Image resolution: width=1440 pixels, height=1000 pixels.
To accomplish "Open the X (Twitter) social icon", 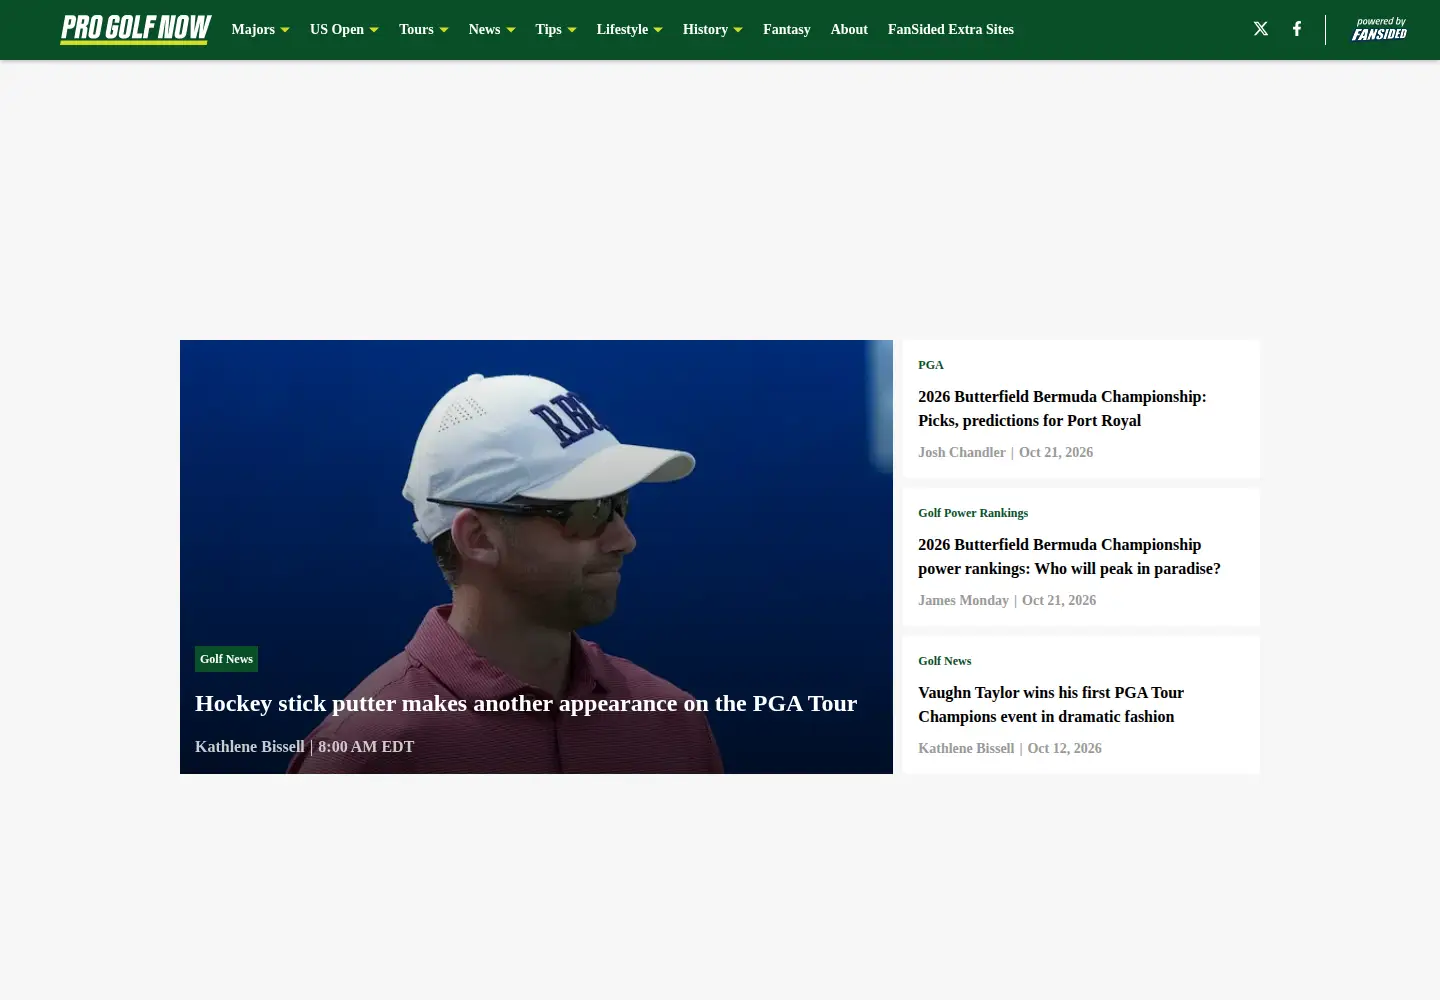I will 1261,29.
